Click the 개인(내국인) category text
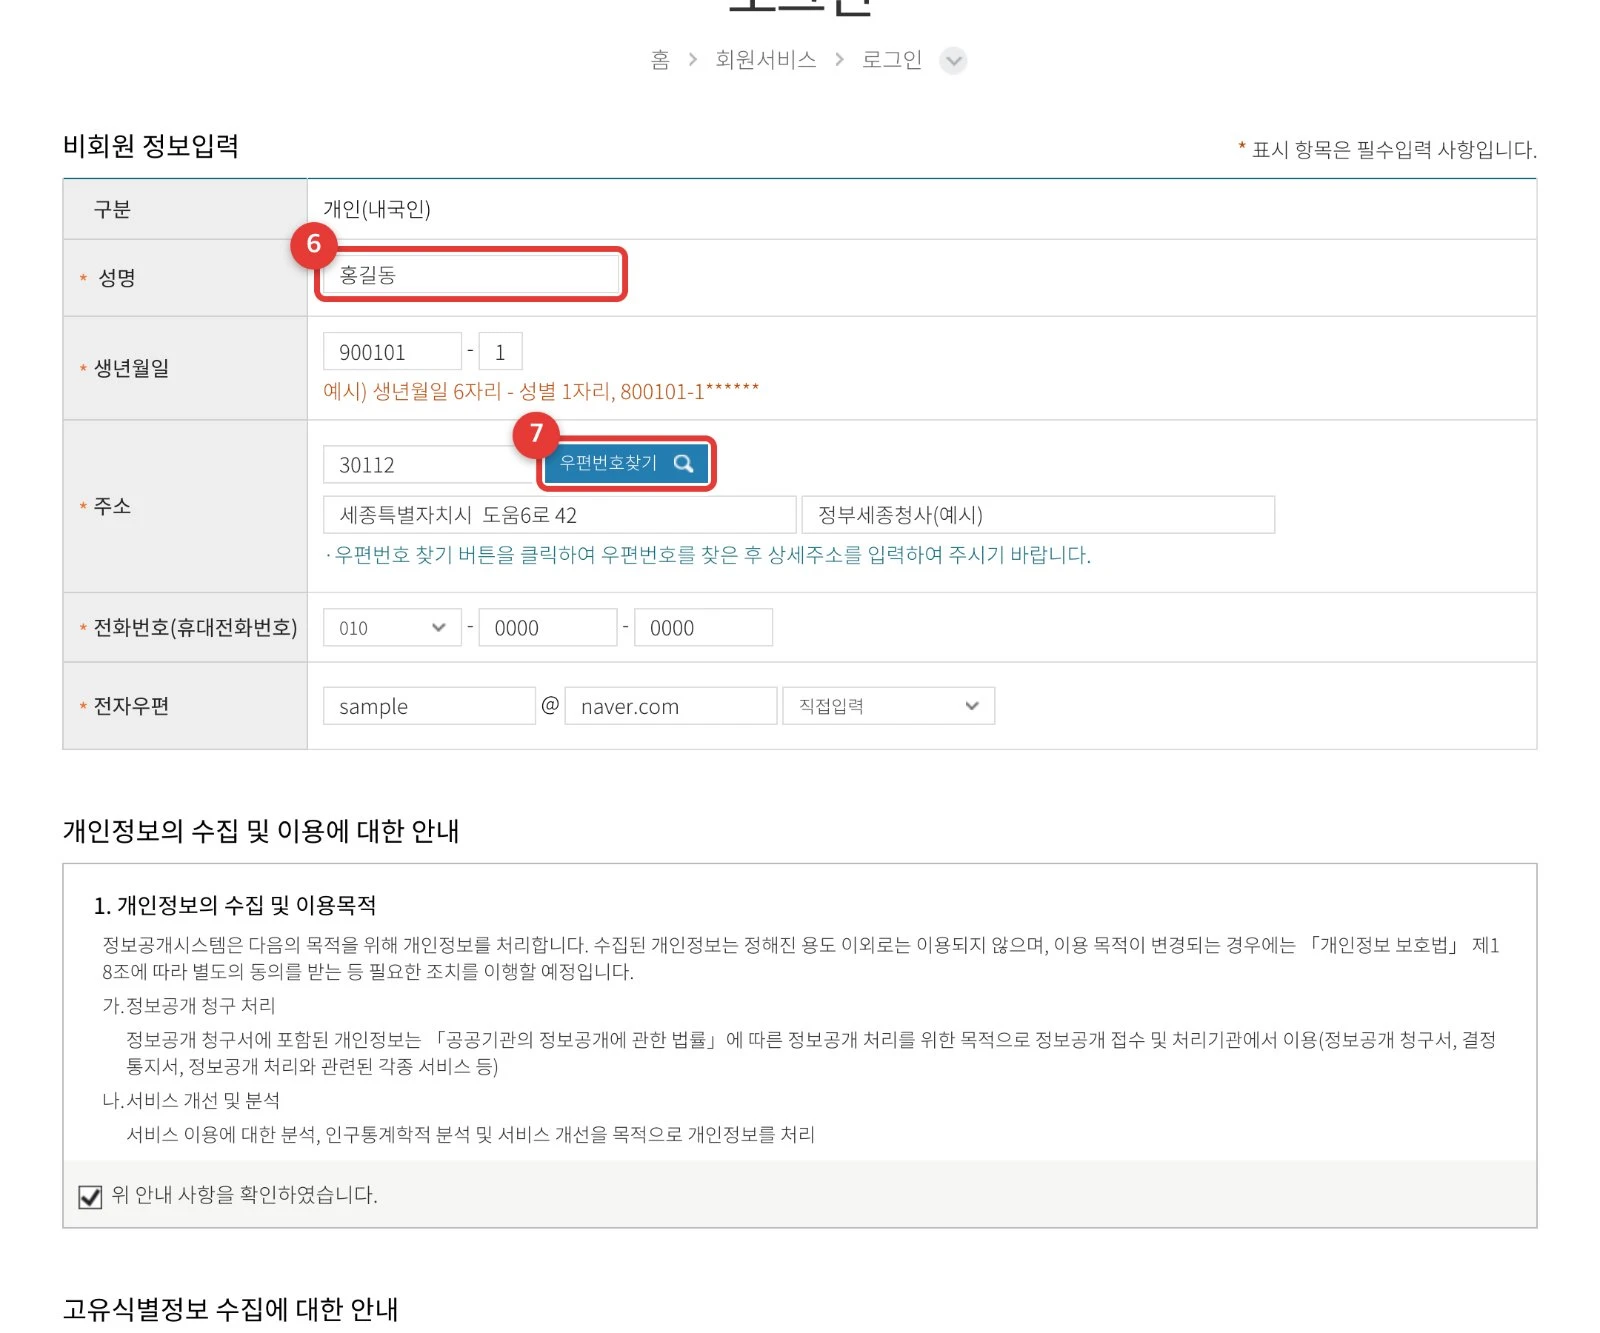 (377, 209)
